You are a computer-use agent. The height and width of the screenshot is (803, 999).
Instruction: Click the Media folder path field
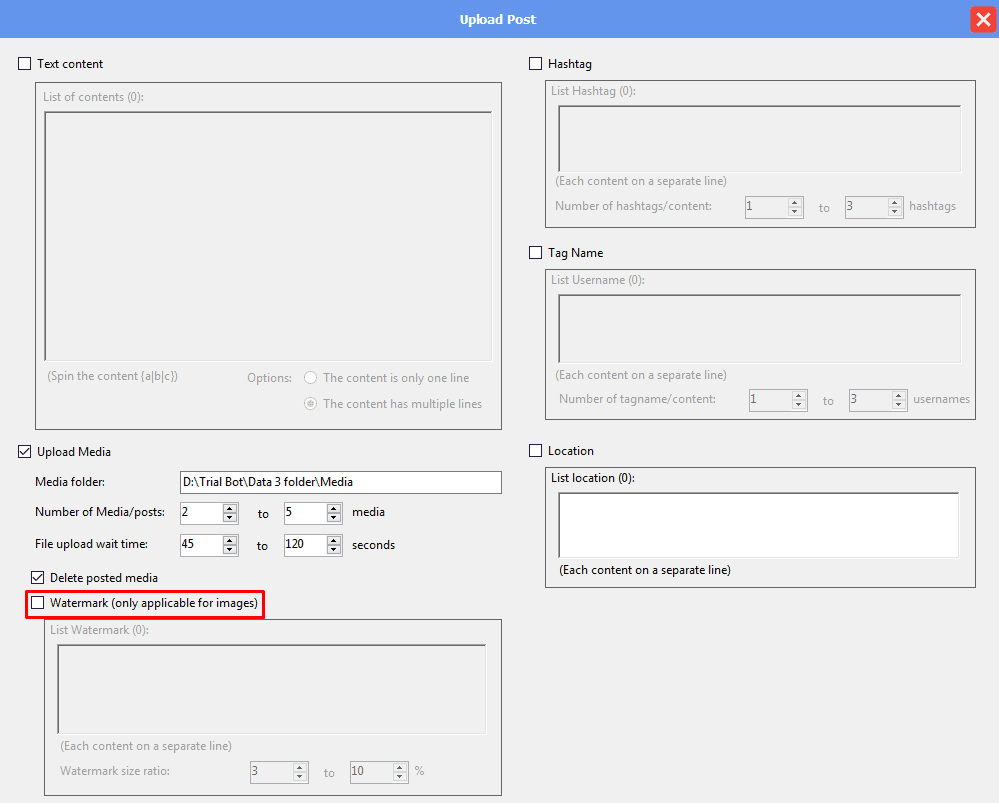point(340,482)
